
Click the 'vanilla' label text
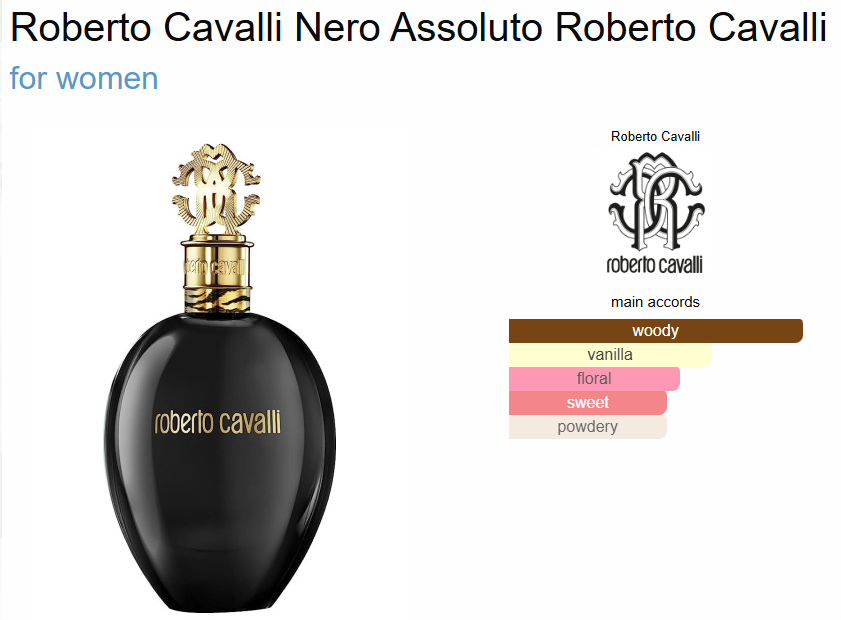click(610, 355)
